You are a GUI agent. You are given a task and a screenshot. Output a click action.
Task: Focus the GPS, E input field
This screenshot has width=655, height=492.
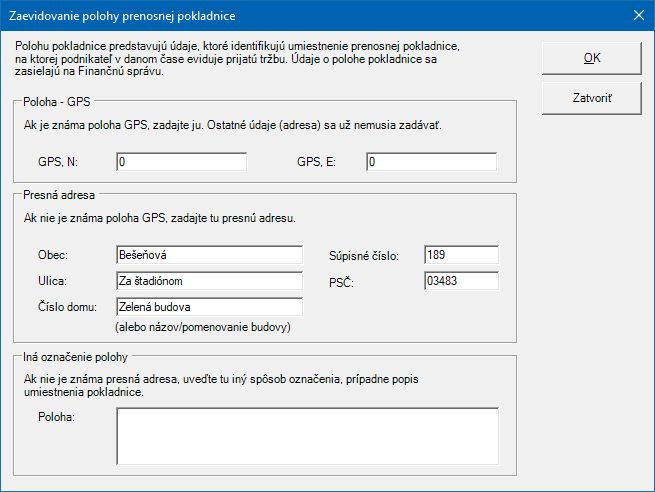point(431,162)
